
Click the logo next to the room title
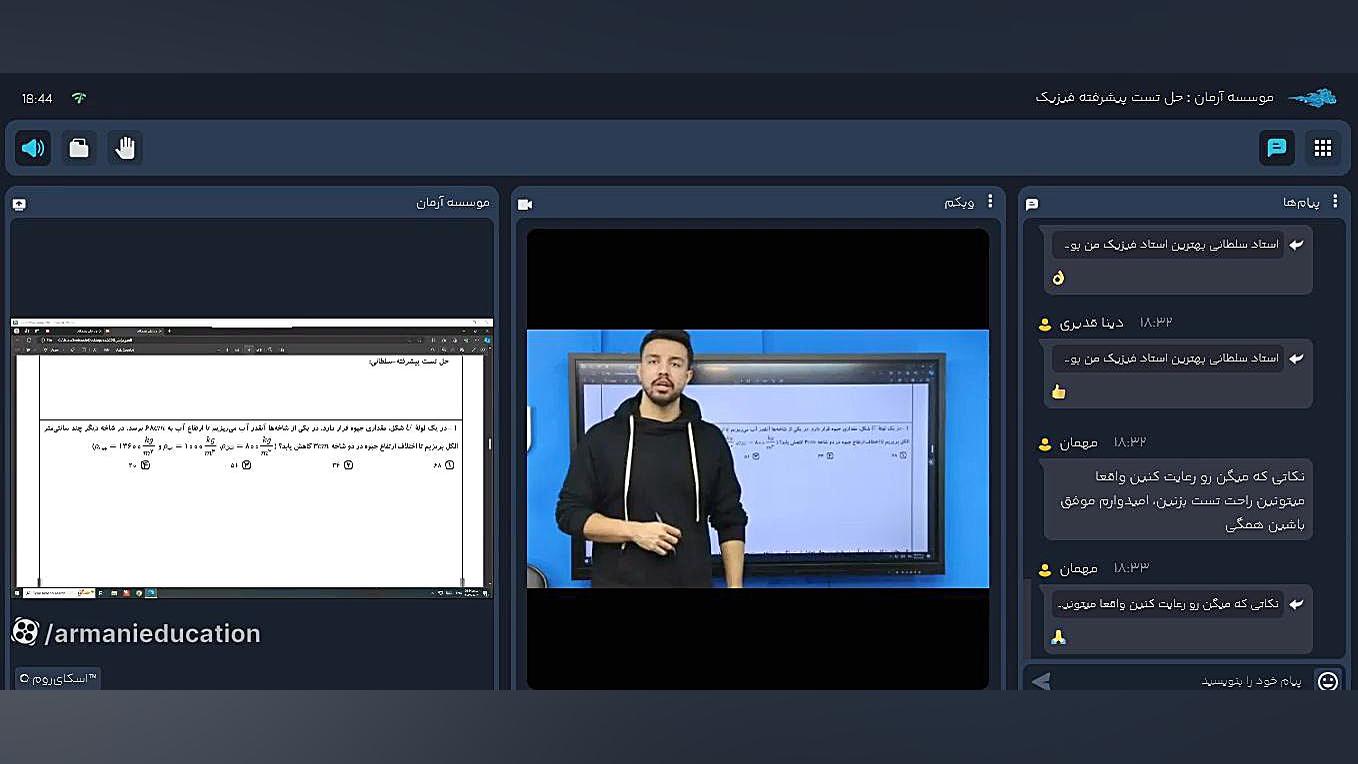(1312, 98)
